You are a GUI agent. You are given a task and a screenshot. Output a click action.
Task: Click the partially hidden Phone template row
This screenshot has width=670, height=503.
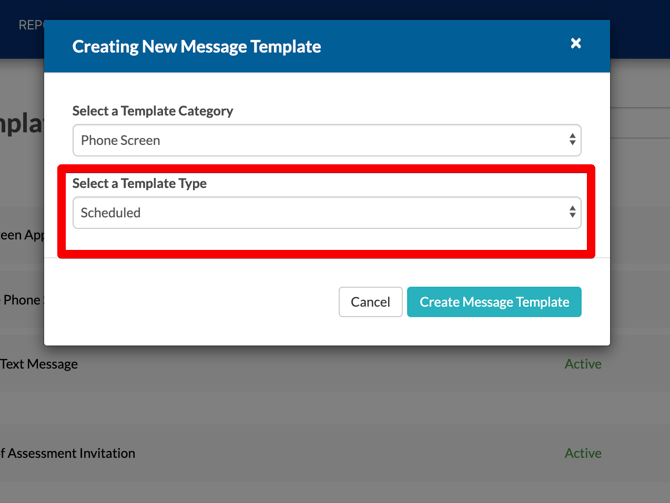point(21,300)
